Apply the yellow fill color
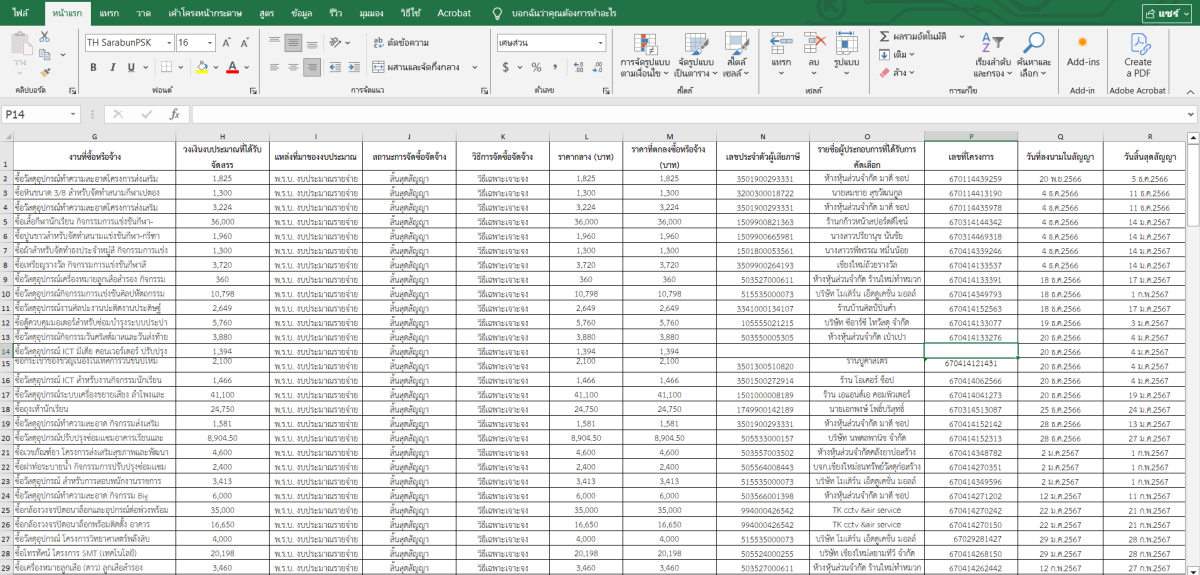 tap(202, 67)
